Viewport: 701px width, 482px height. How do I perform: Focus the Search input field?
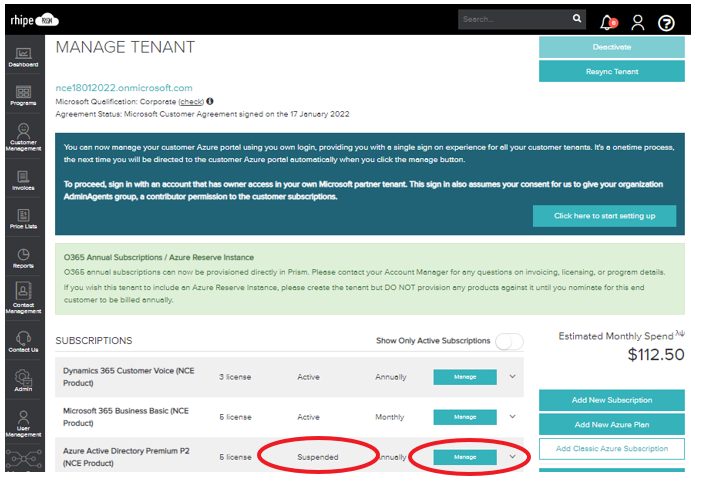click(514, 19)
